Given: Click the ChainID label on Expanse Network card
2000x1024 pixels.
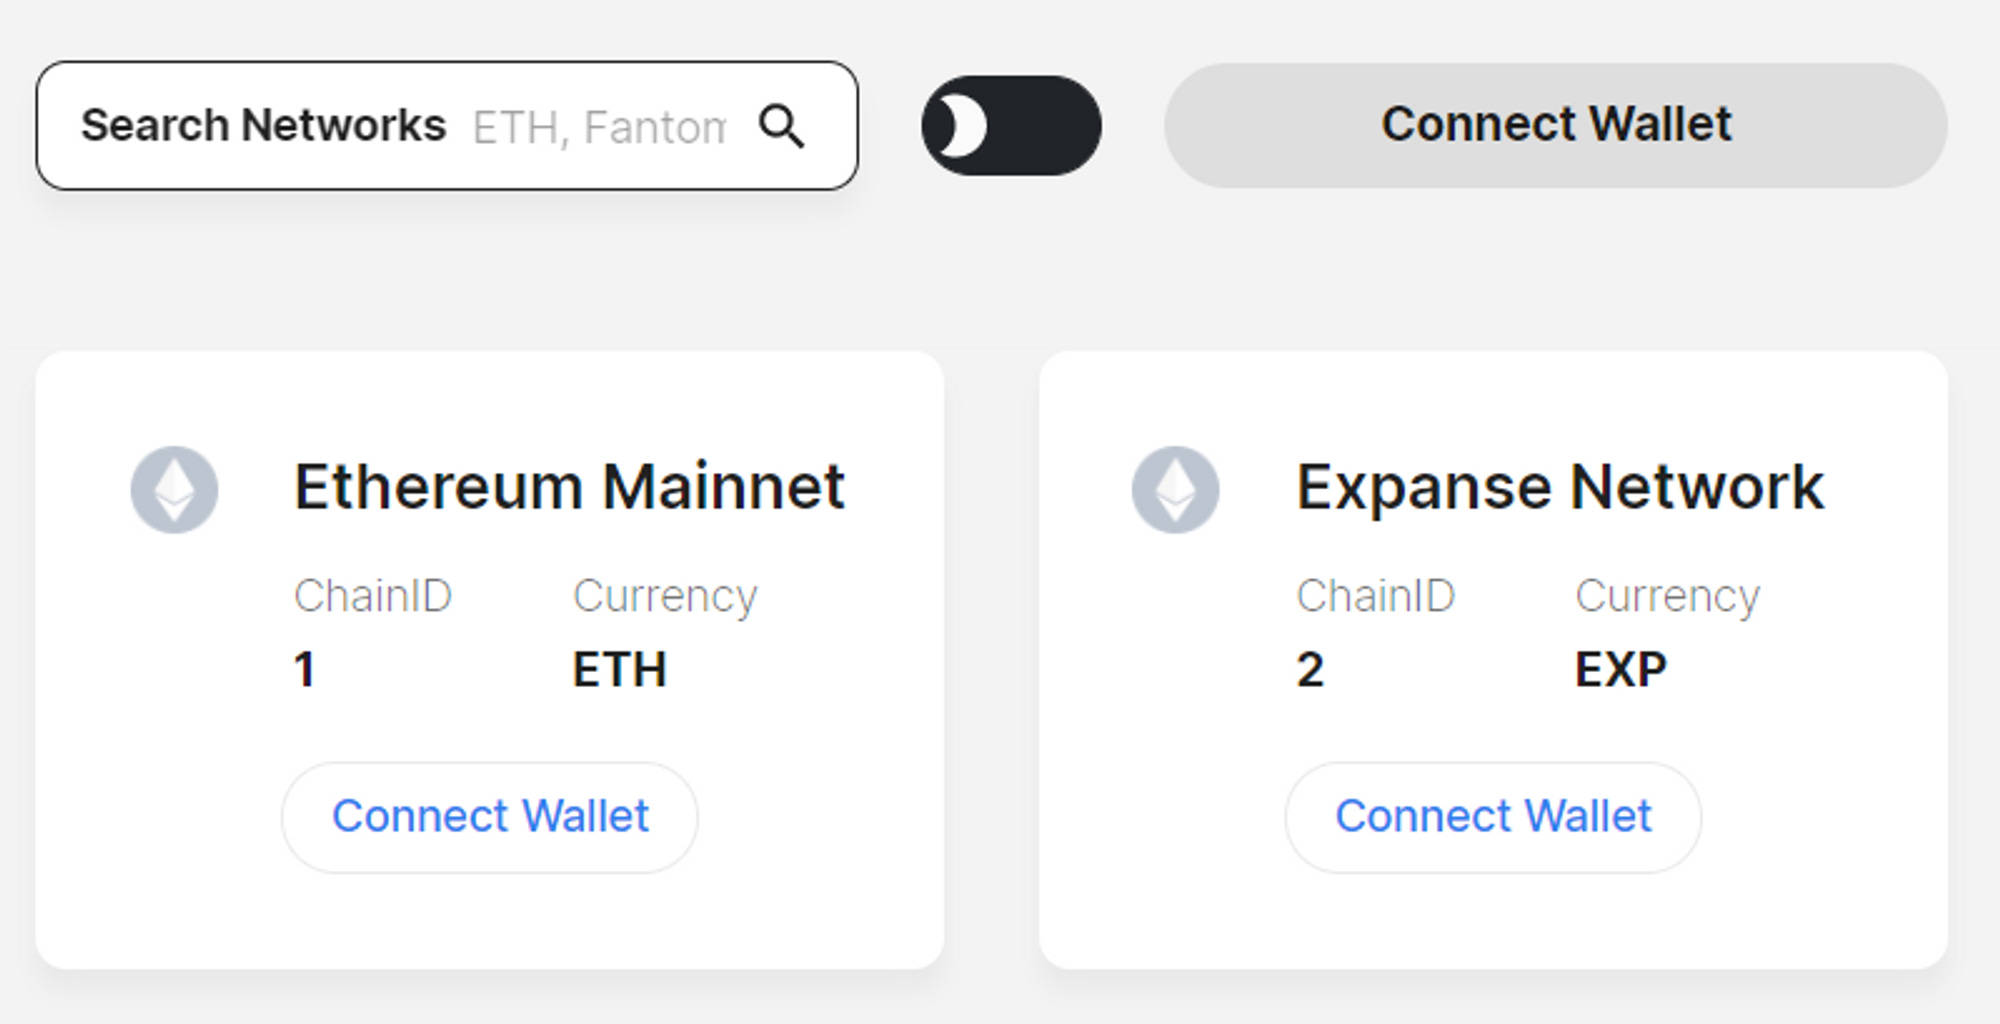Looking at the screenshot, I should pyautogui.click(x=1375, y=596).
